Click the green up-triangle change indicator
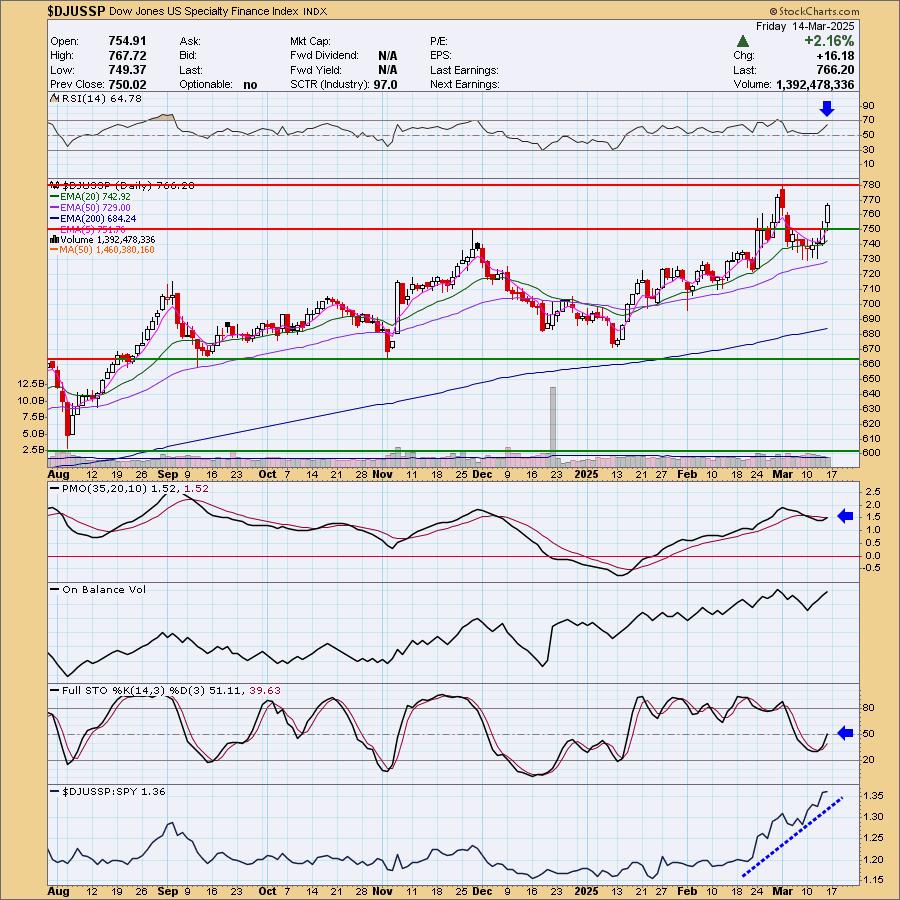 [743, 41]
